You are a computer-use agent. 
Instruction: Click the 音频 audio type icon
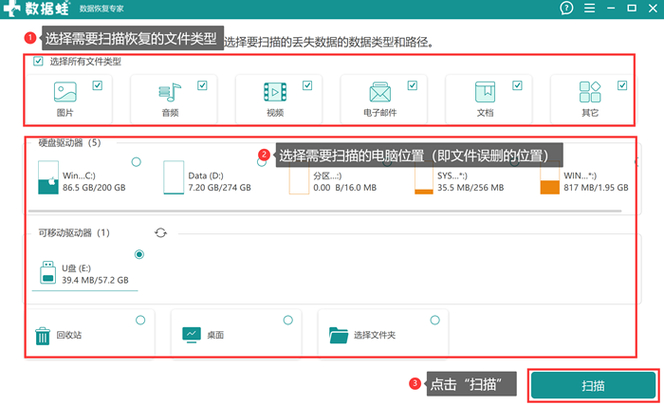[170, 92]
